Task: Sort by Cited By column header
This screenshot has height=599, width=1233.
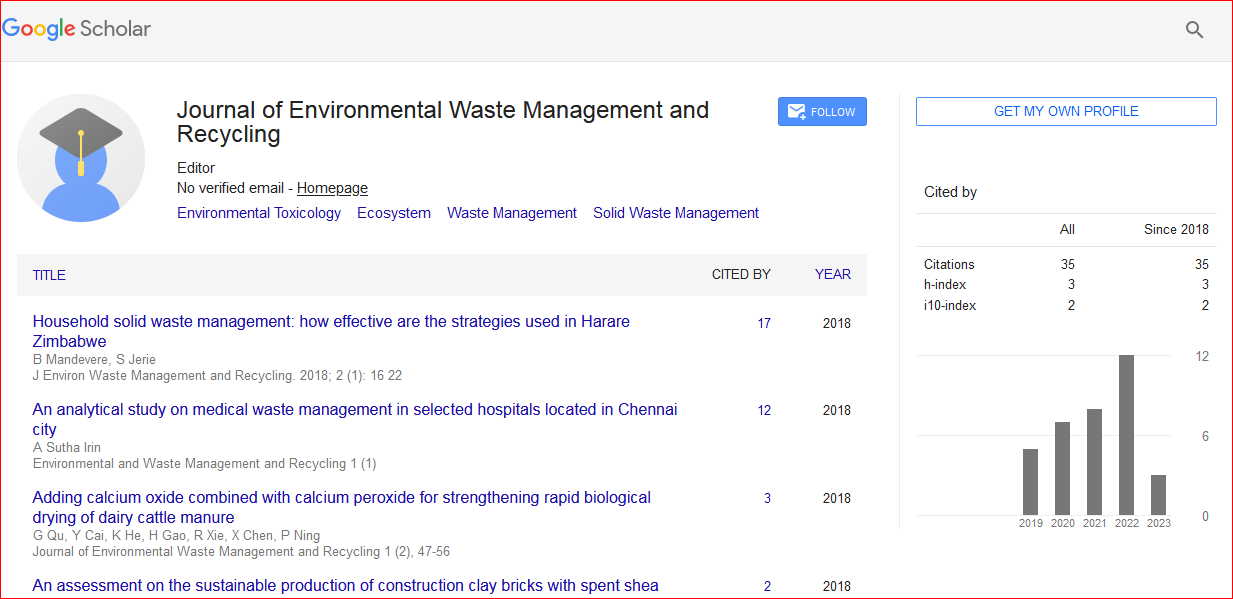Action: point(741,274)
